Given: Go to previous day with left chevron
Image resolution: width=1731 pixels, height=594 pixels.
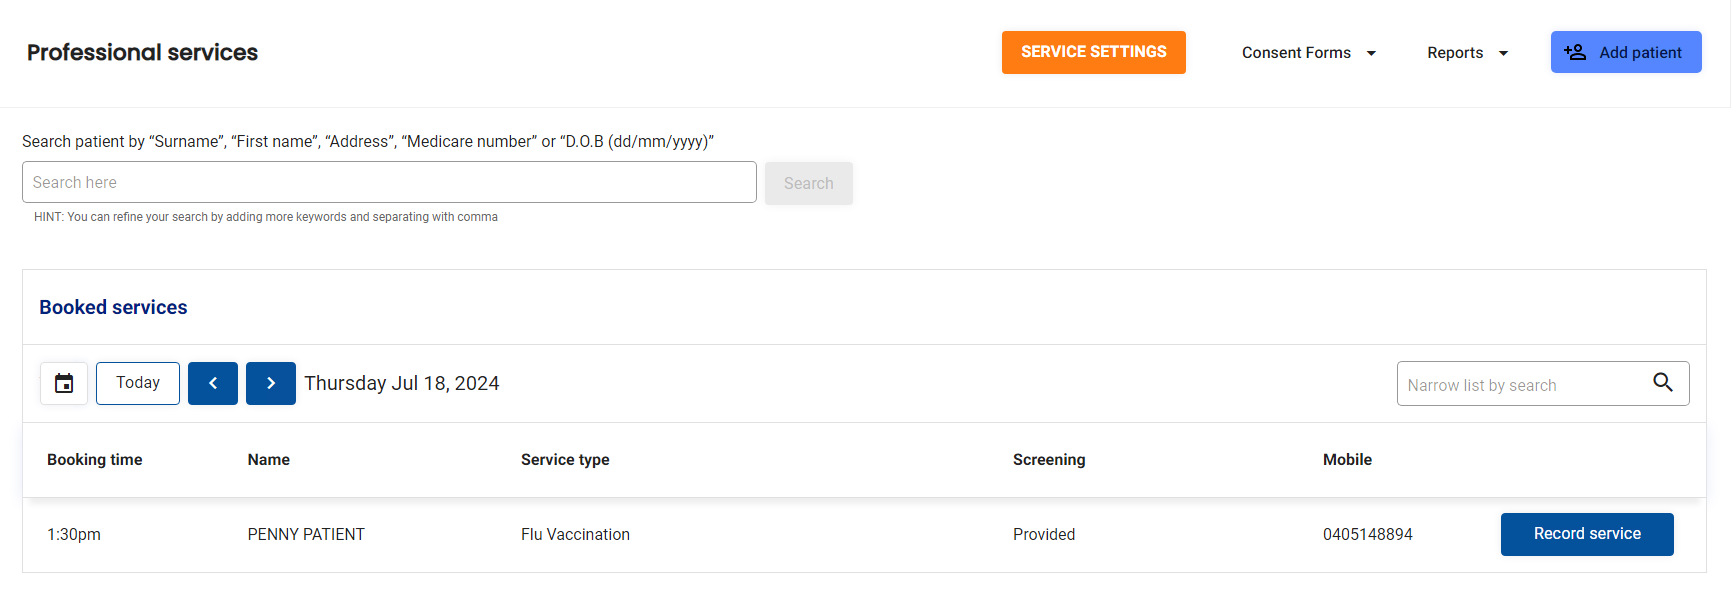Looking at the screenshot, I should (x=213, y=383).
